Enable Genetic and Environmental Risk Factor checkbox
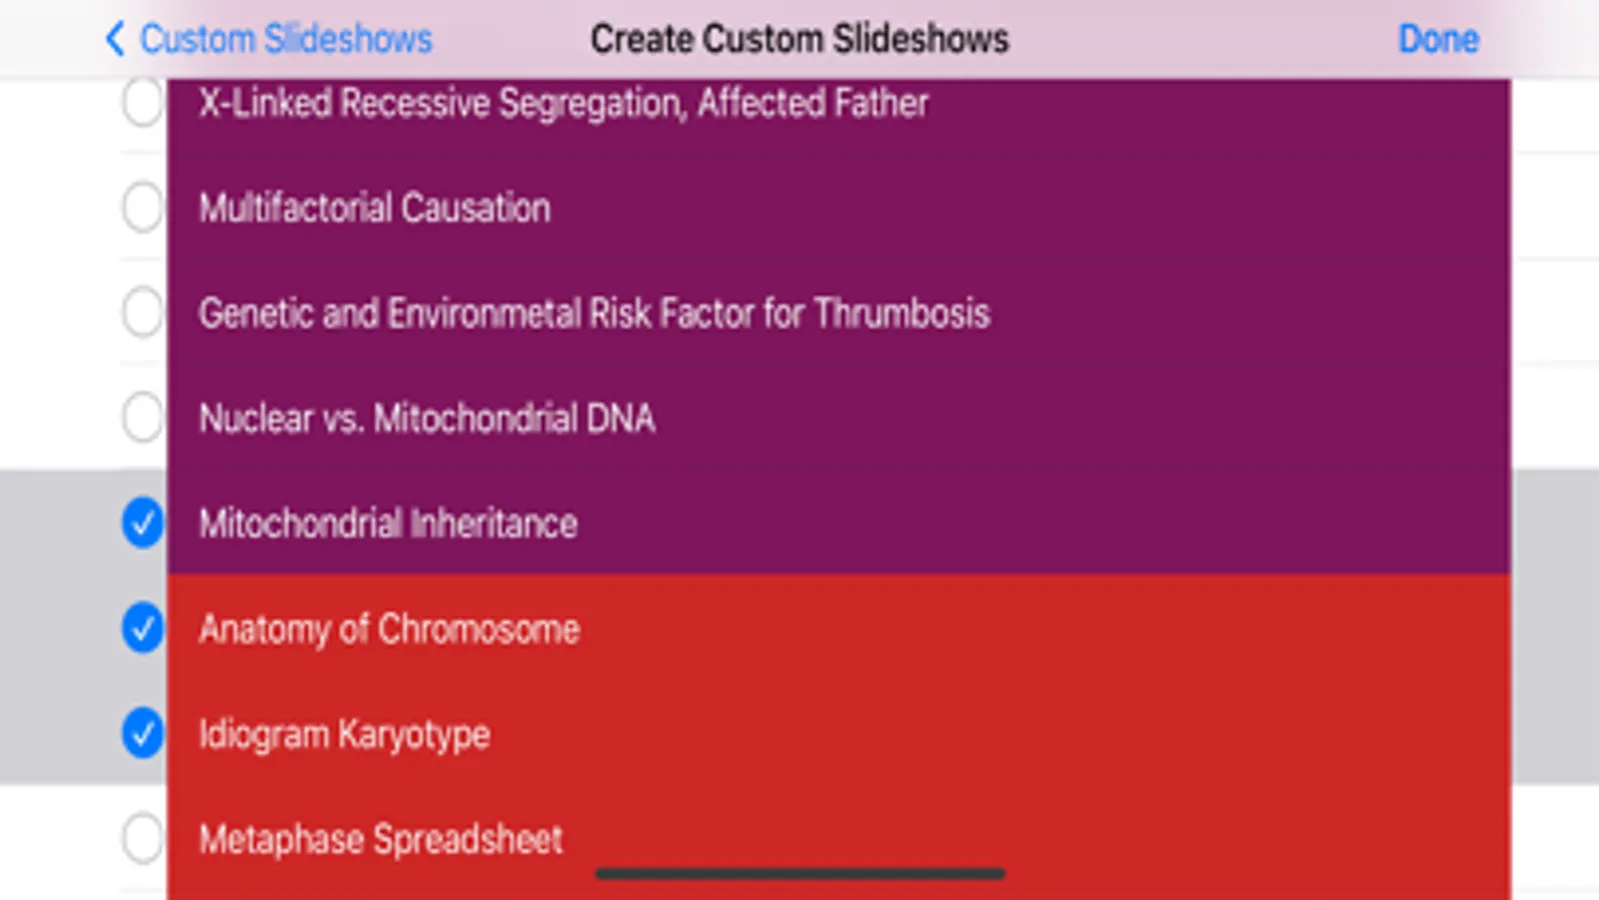This screenshot has height=900, width=1599. (142, 313)
